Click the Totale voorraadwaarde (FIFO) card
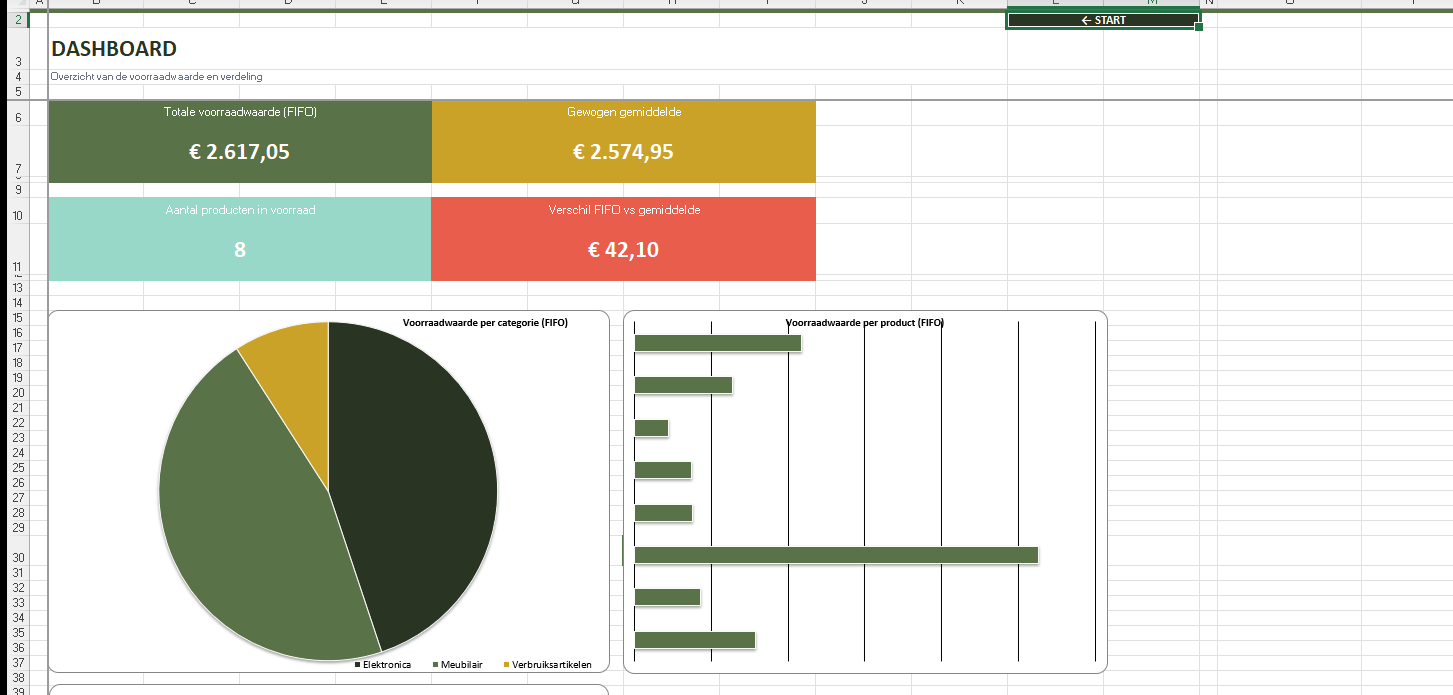 coord(240,141)
